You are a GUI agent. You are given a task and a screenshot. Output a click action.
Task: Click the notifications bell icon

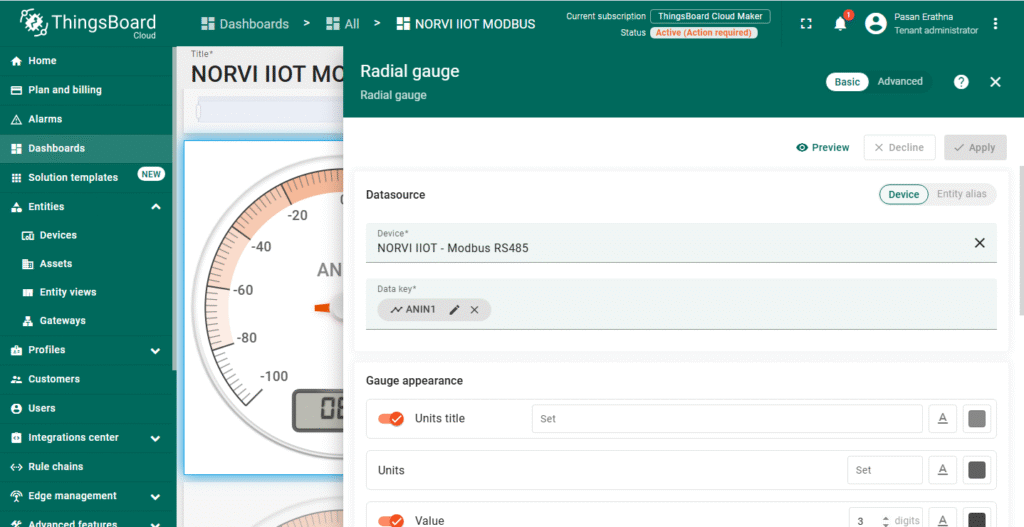(840, 23)
